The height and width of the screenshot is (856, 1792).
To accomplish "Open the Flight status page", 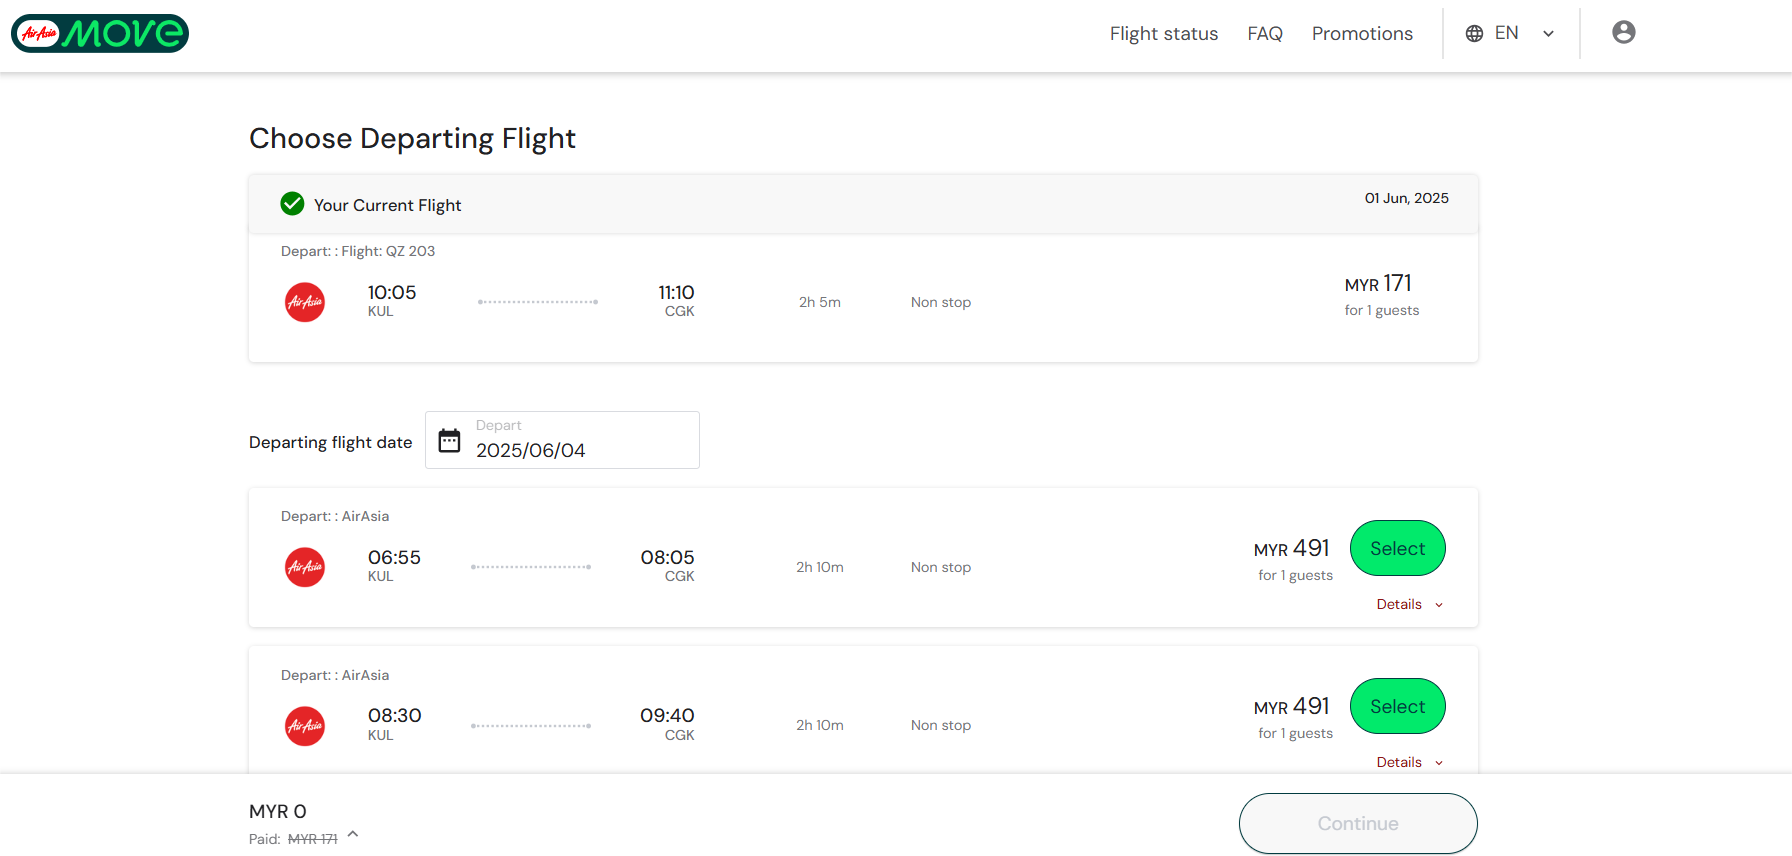I will click(x=1164, y=34).
